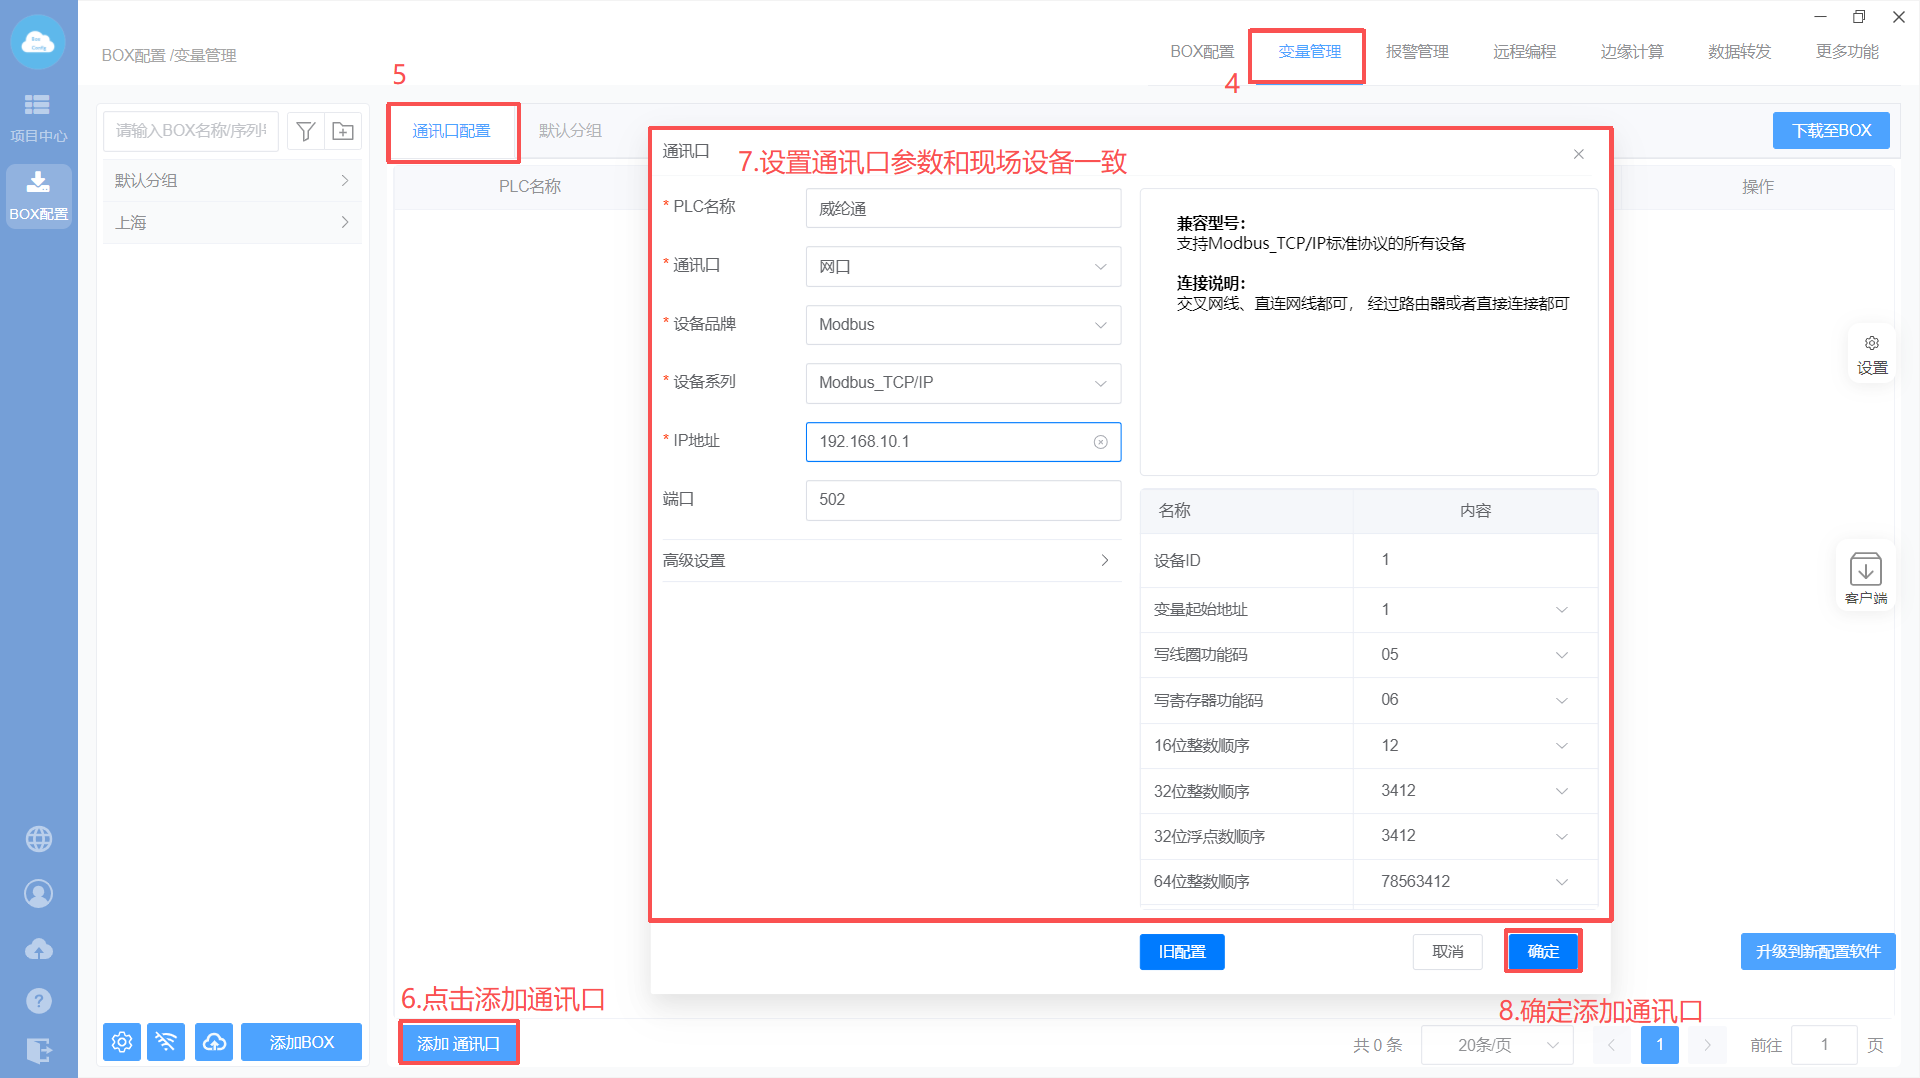
Task: Click the gear settings icon at bottom left
Action: click(122, 1042)
